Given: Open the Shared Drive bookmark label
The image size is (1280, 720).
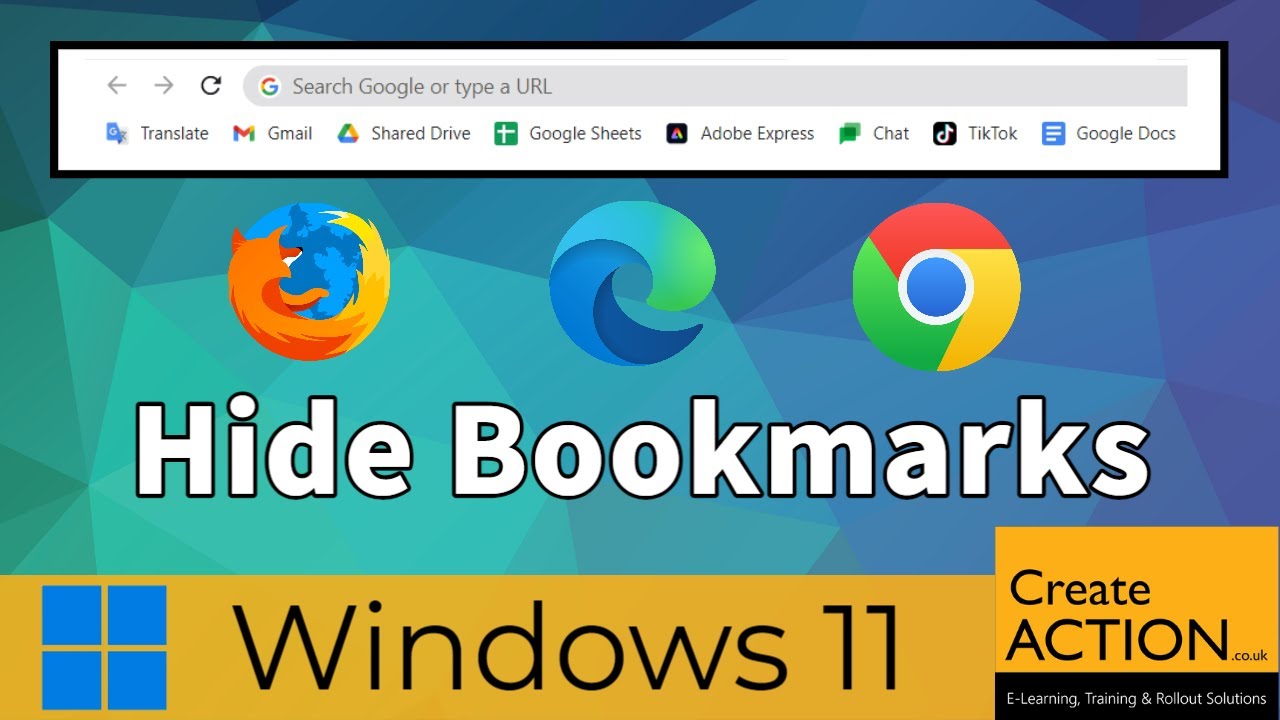Looking at the screenshot, I should [x=420, y=133].
